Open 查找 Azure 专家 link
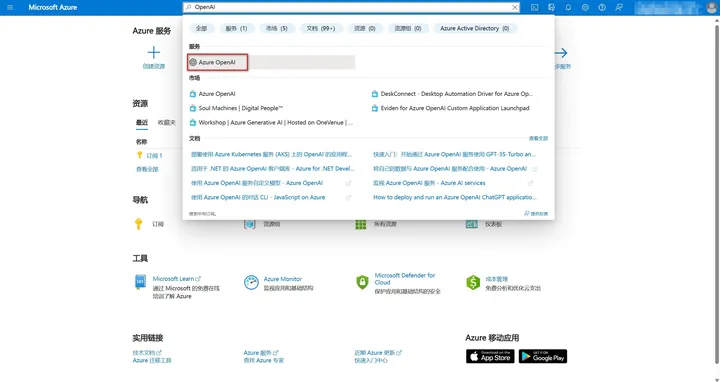 pos(264,360)
